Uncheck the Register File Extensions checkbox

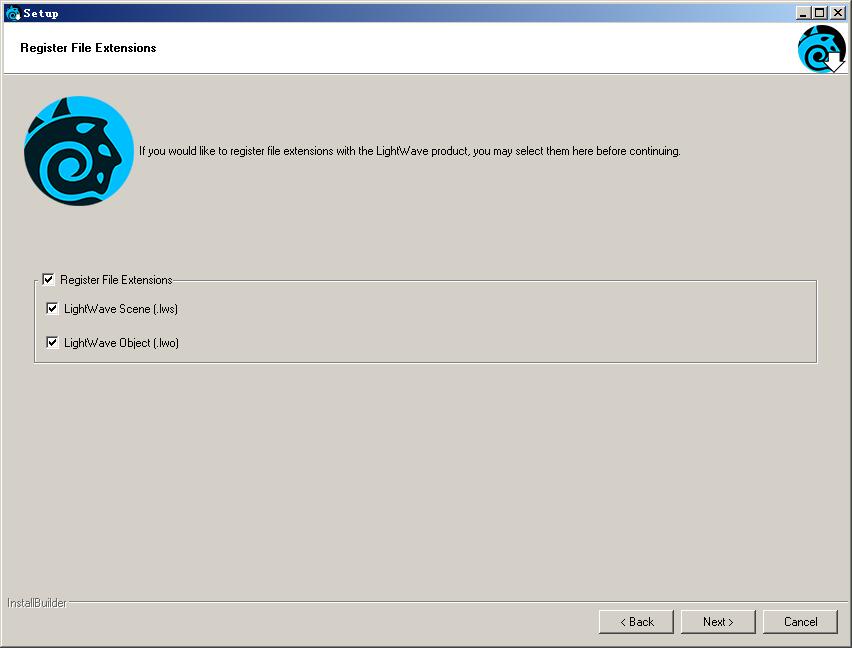coord(48,280)
